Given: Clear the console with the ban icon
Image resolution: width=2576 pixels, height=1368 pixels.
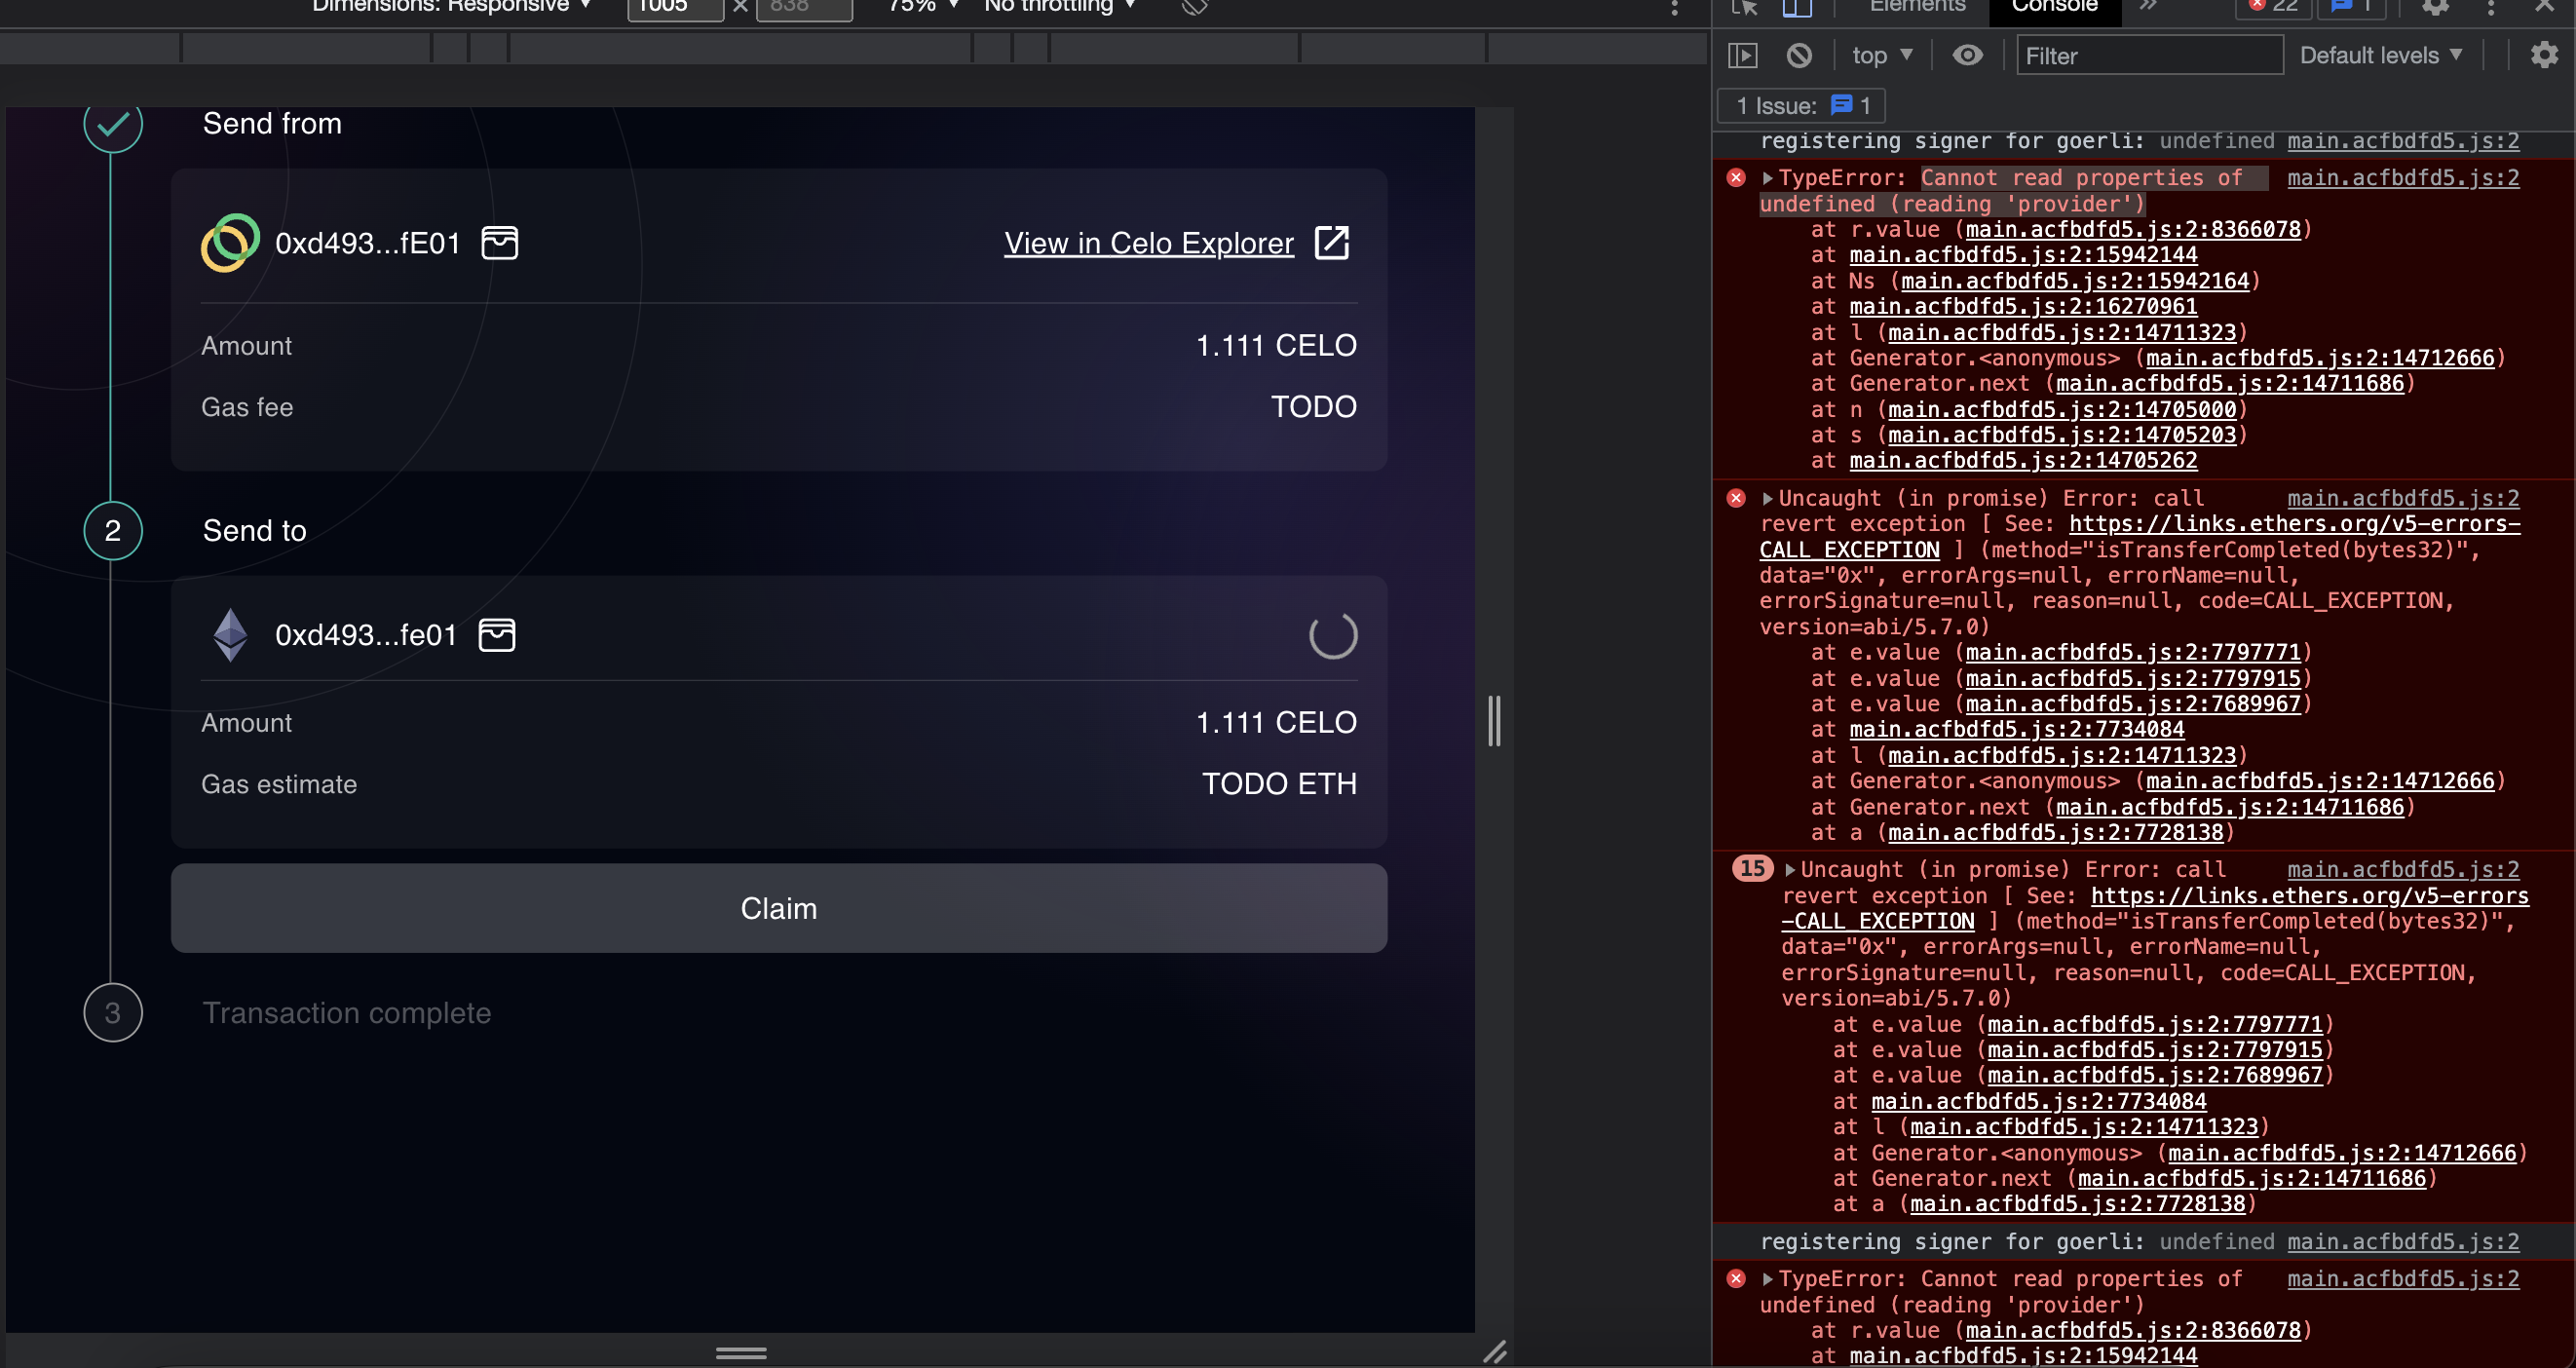Looking at the screenshot, I should (x=1800, y=55).
